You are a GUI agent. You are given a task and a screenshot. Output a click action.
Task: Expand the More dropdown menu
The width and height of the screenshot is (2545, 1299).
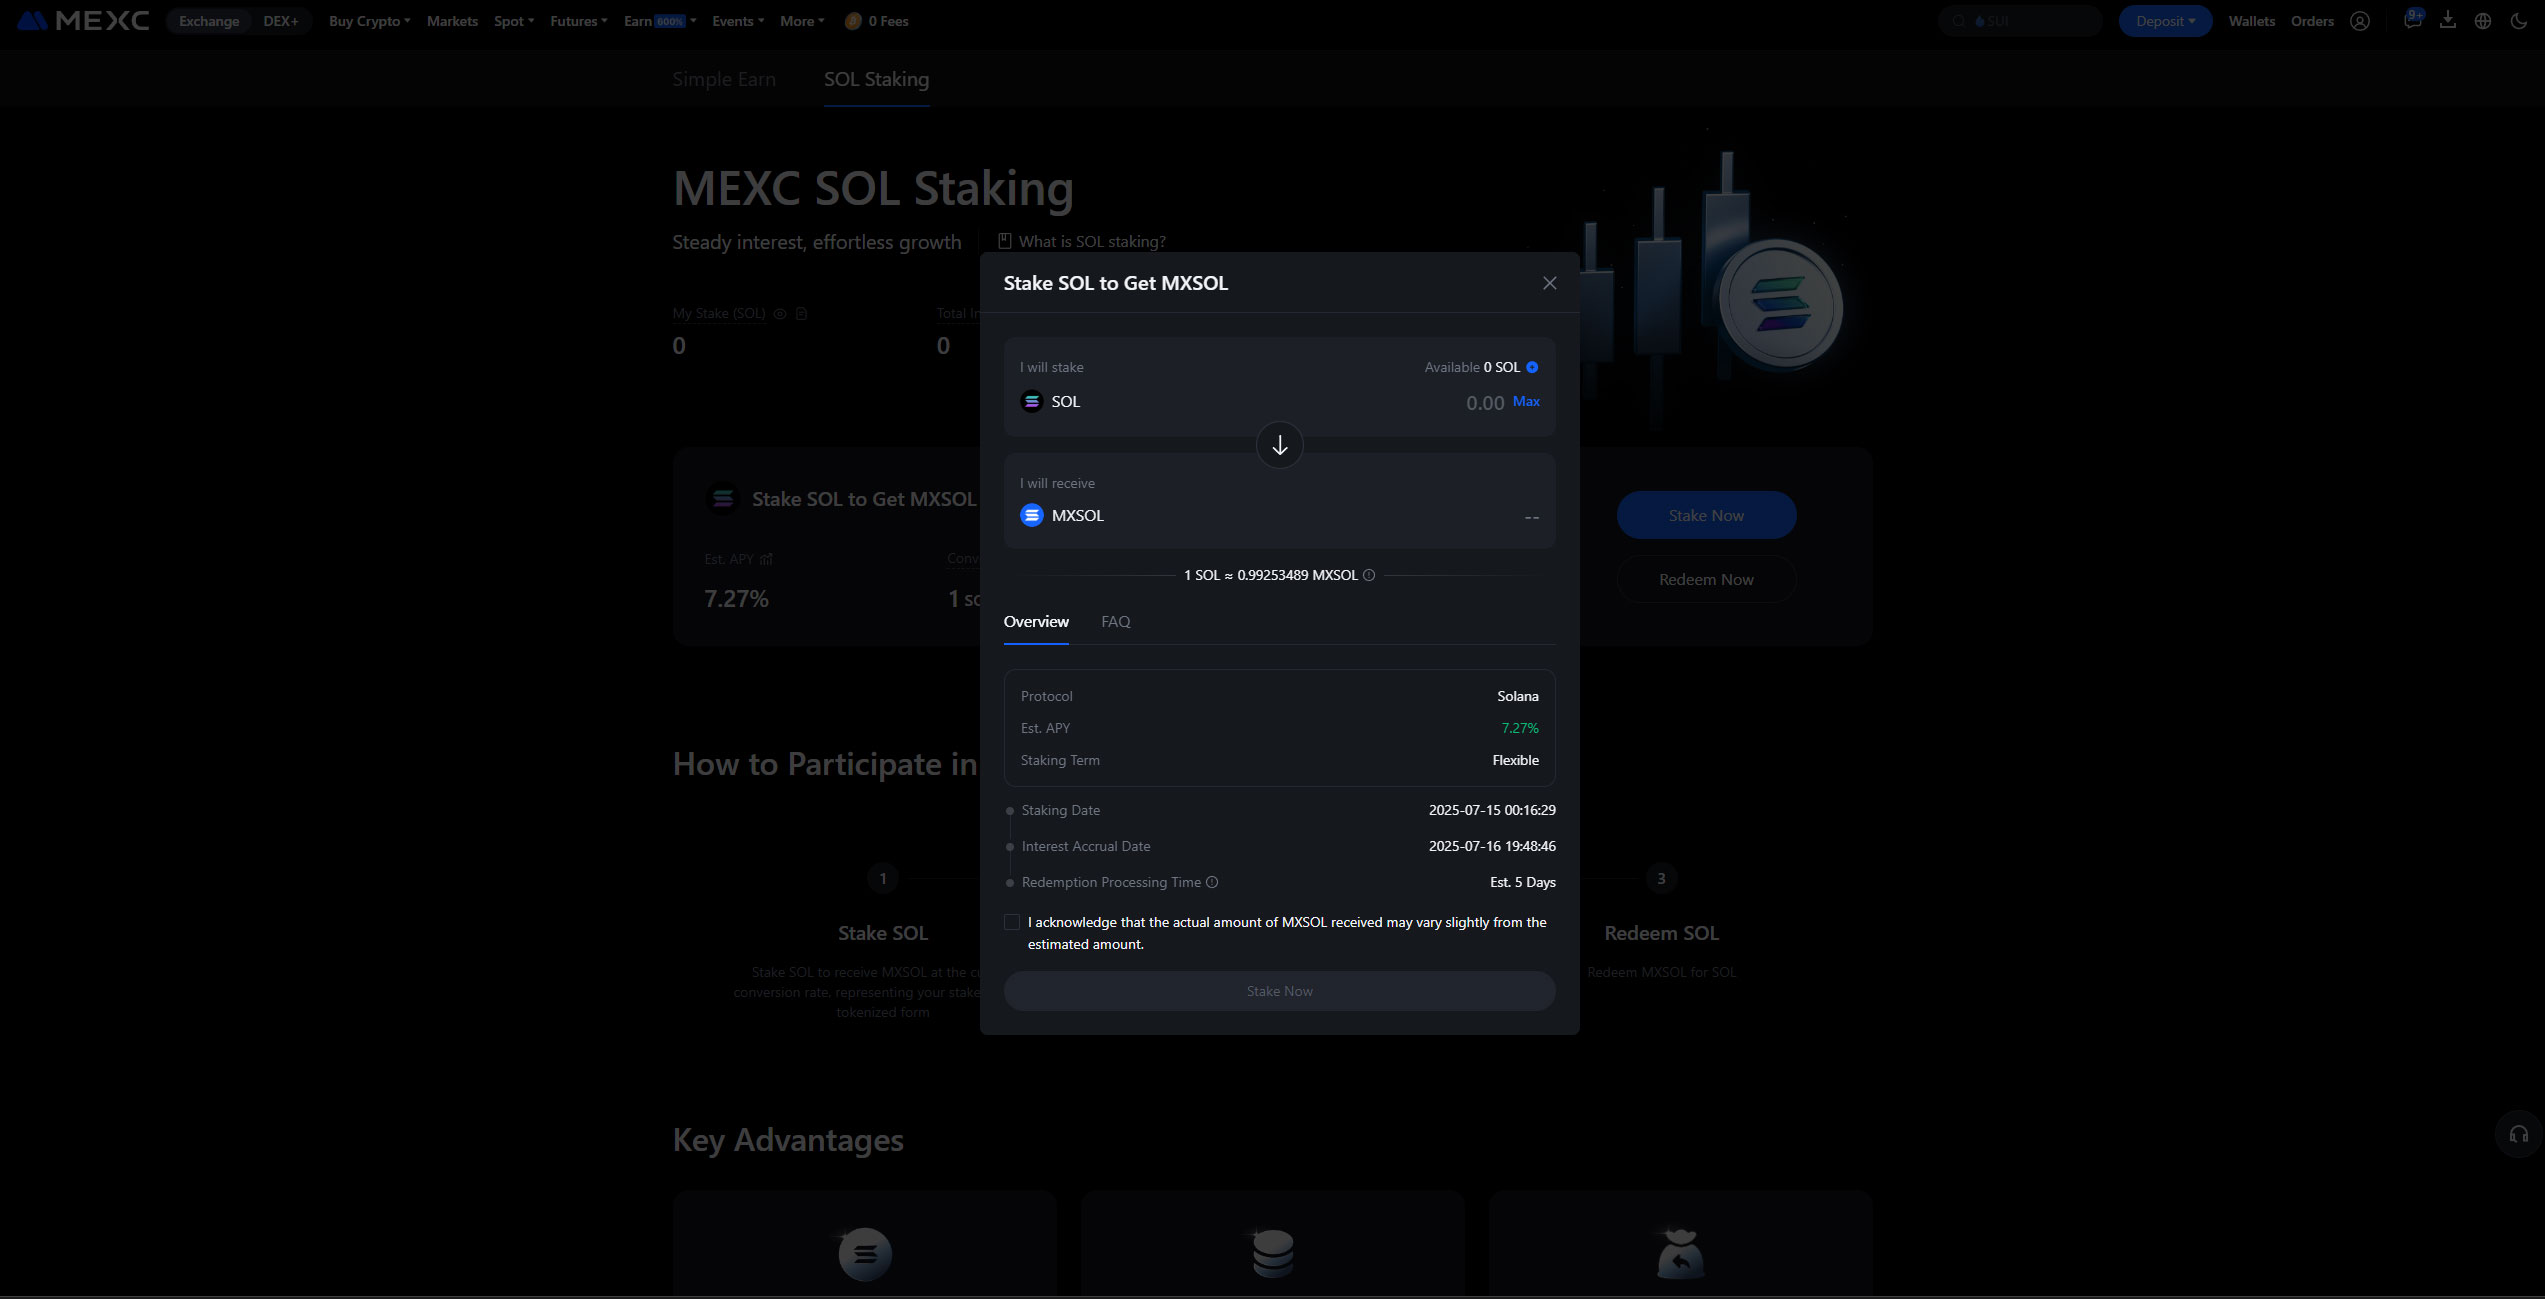click(802, 21)
